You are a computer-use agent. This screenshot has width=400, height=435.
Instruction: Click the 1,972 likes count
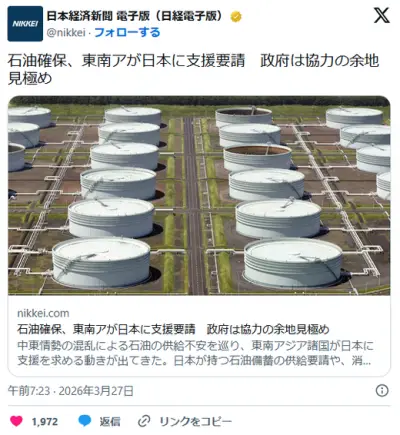[45, 422]
